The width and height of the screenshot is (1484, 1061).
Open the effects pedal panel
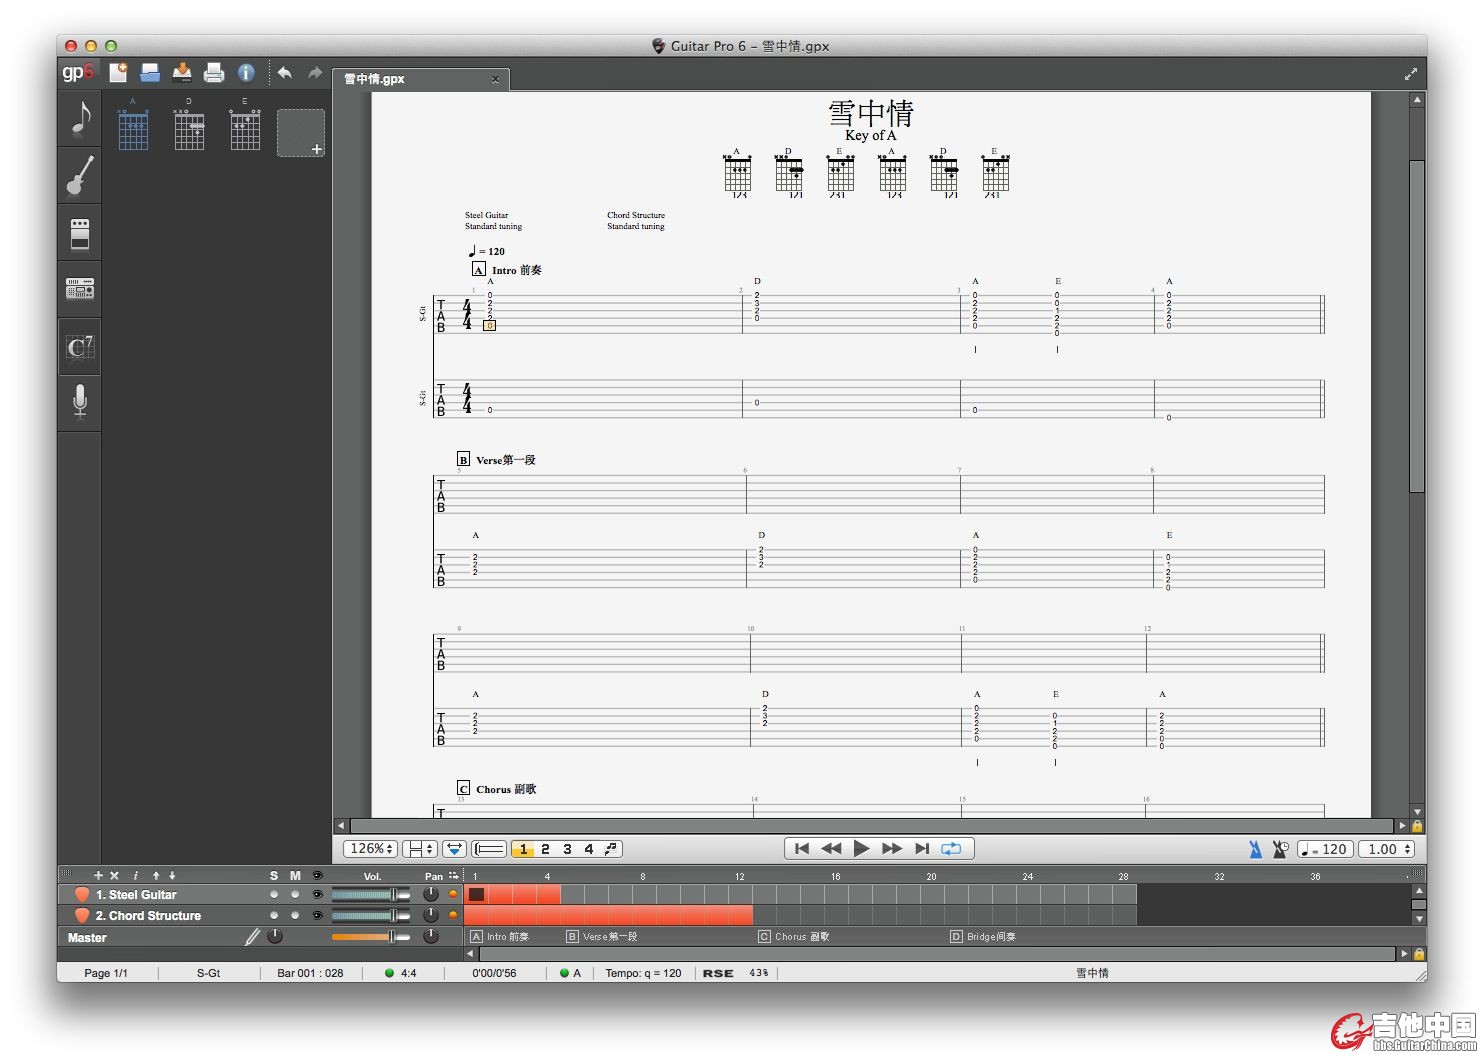click(x=80, y=234)
